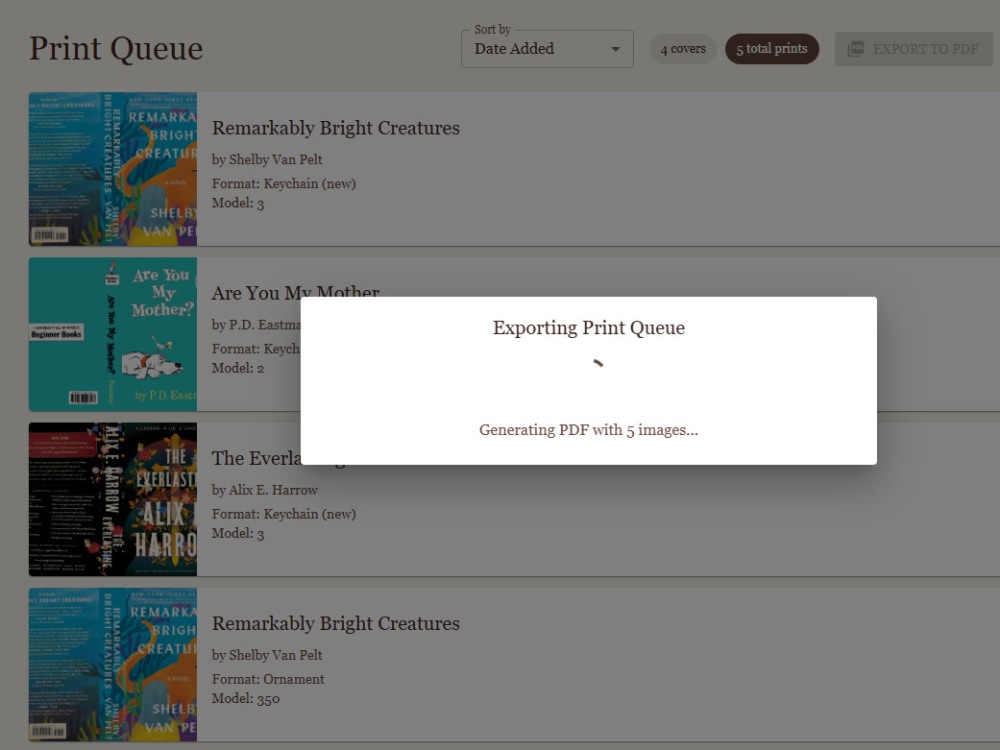Click the Remarkably Bright Creatures title above Keychain format
Viewport: 1000px width, 750px height.
pos(335,128)
